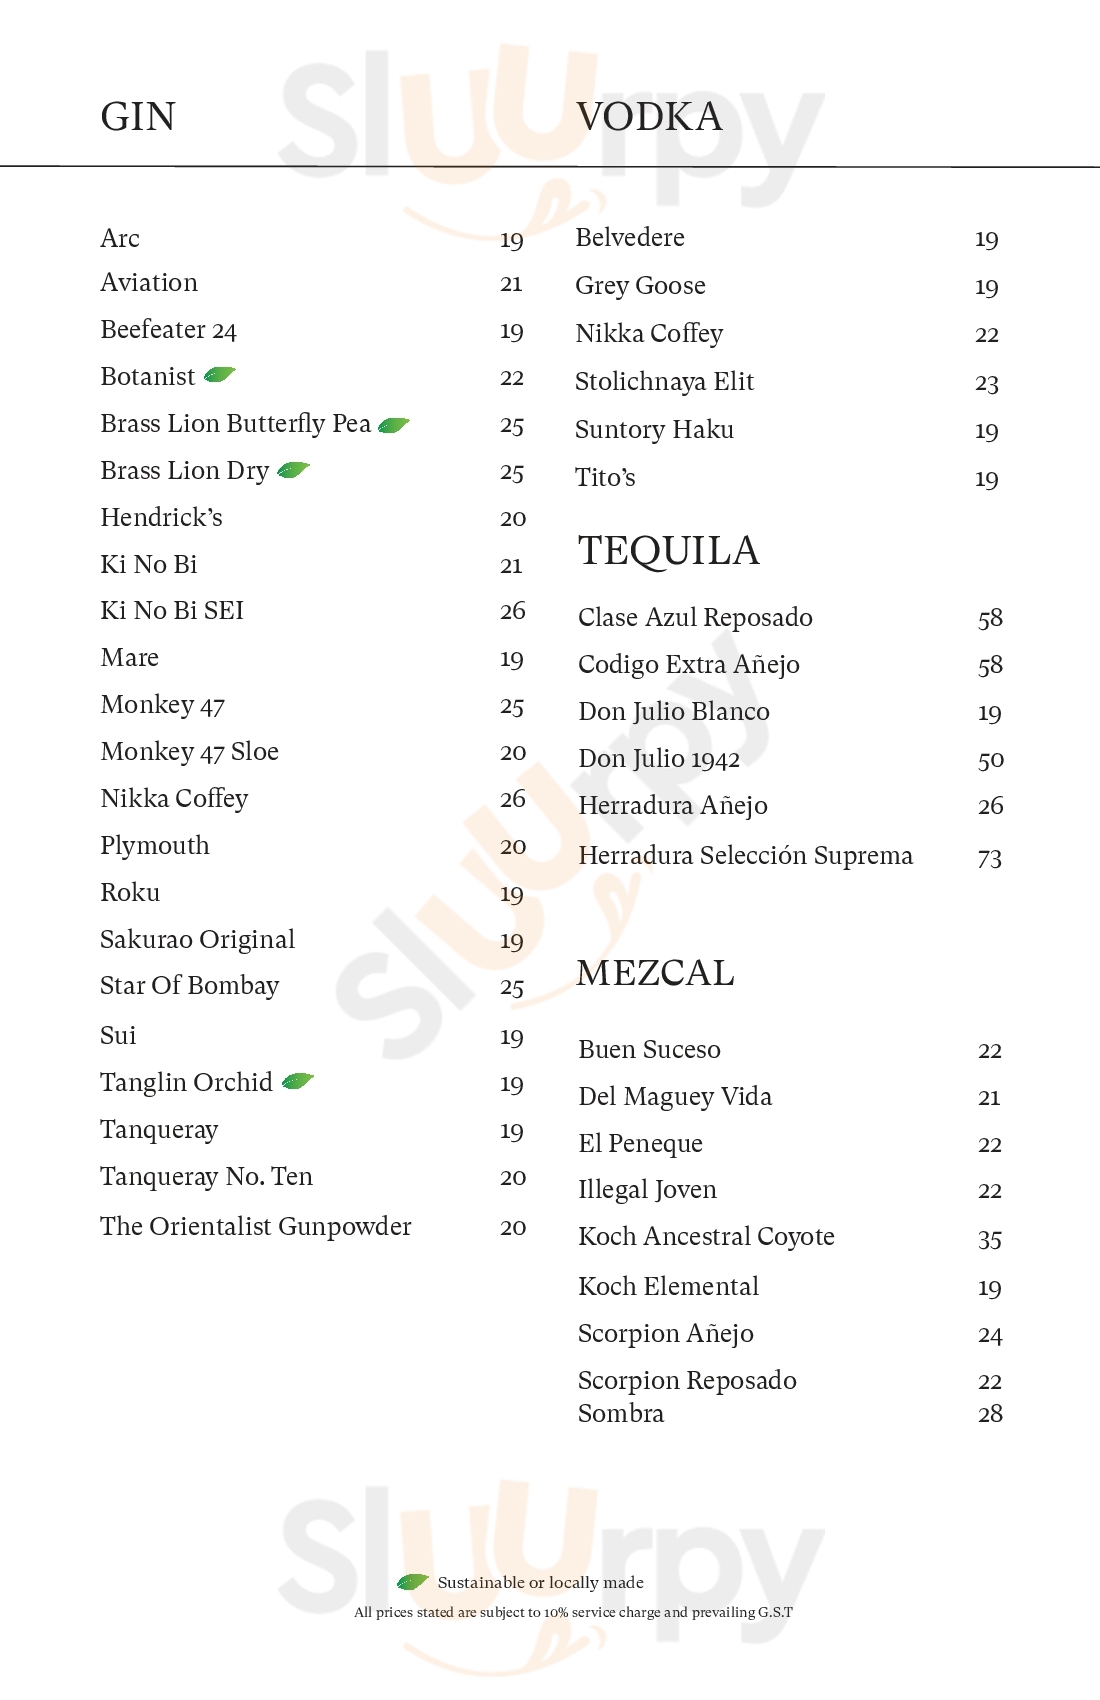Click the leaf icon next to Brass Lion Butterfly Pea
The height and width of the screenshot is (1700, 1100).
coord(394,425)
